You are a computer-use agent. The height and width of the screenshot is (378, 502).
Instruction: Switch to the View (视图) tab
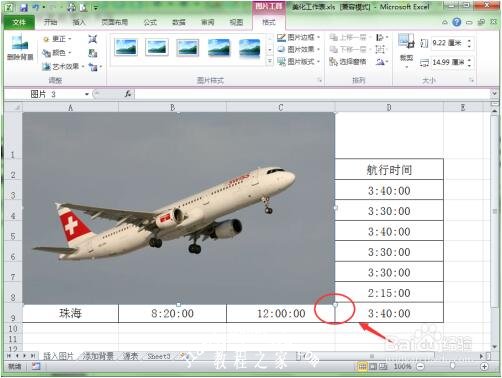pyautogui.click(x=236, y=22)
